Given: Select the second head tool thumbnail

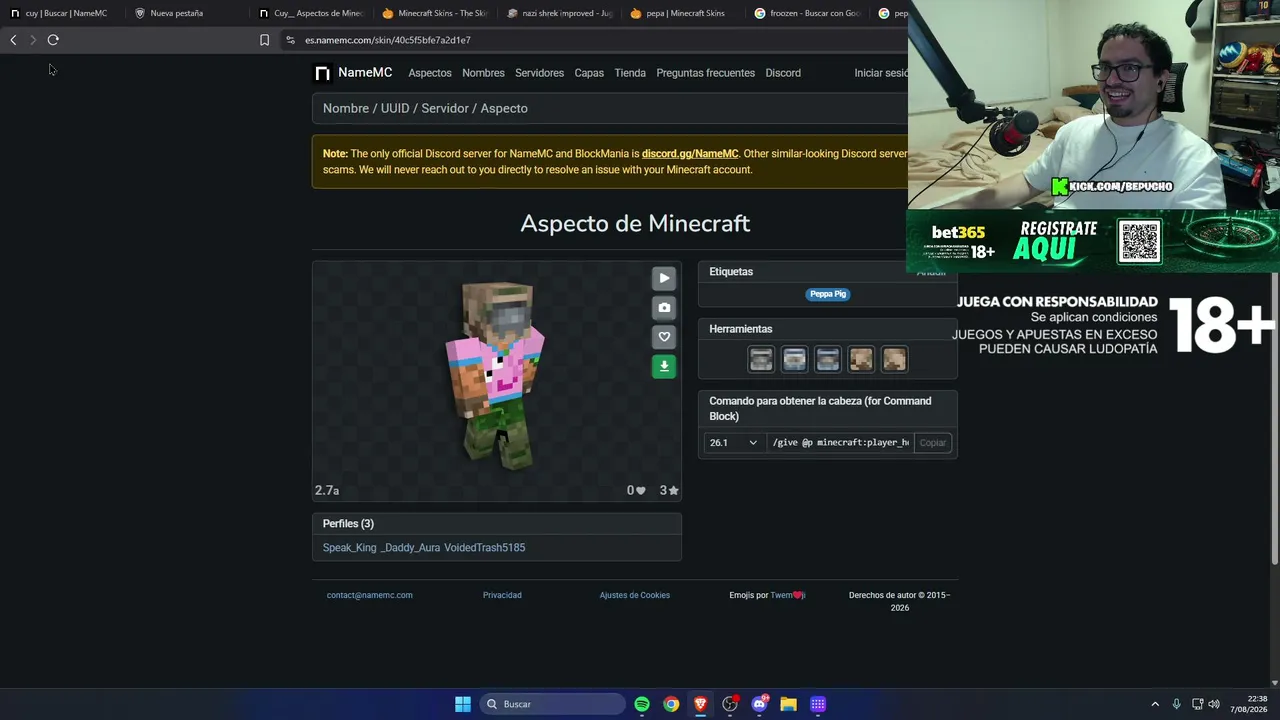Looking at the screenshot, I should point(794,359).
